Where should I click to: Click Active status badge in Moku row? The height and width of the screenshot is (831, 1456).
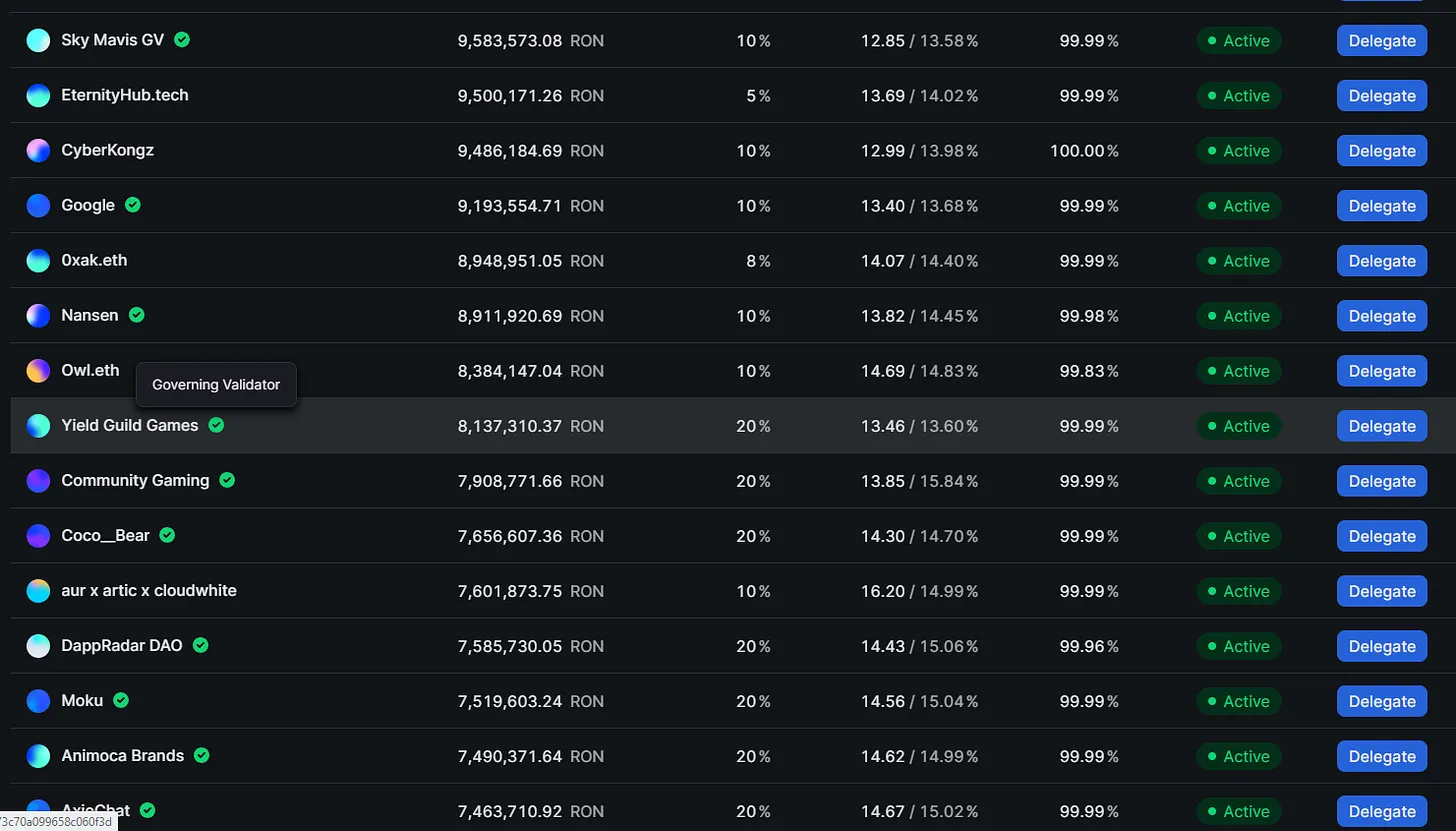tap(1238, 701)
